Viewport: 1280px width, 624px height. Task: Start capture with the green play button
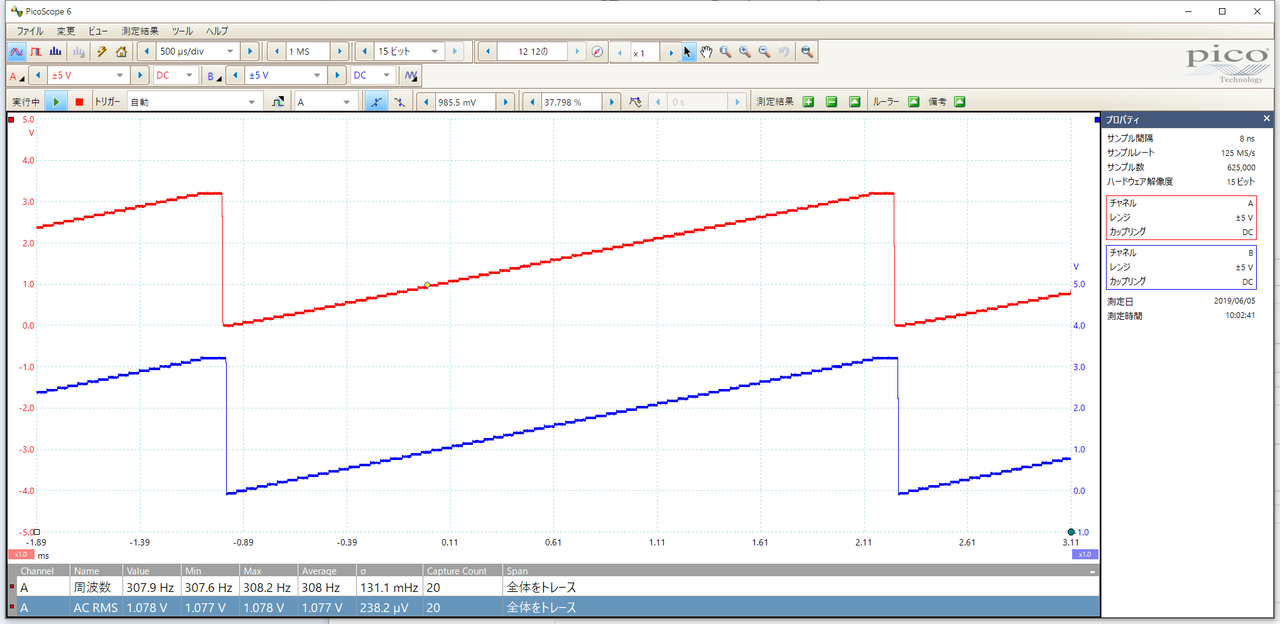point(56,102)
